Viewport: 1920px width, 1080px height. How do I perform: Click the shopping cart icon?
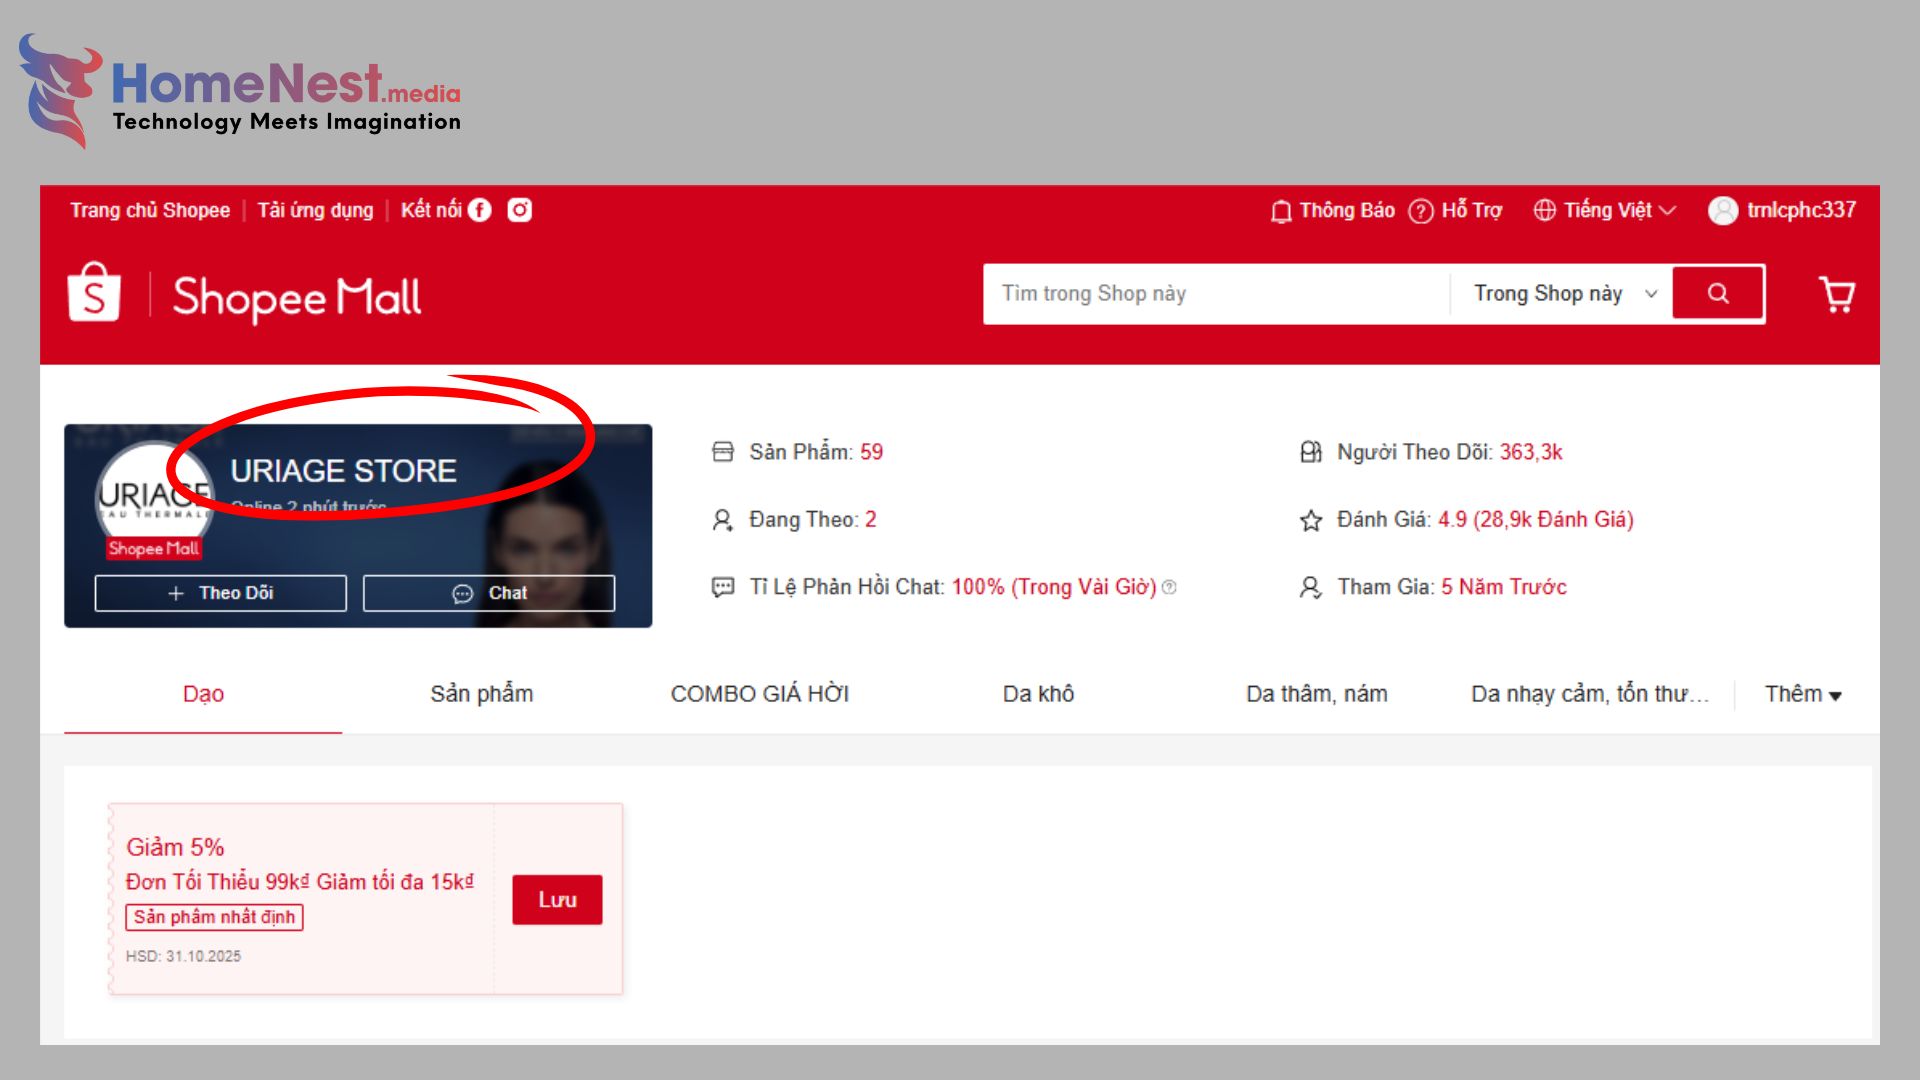coord(1836,294)
